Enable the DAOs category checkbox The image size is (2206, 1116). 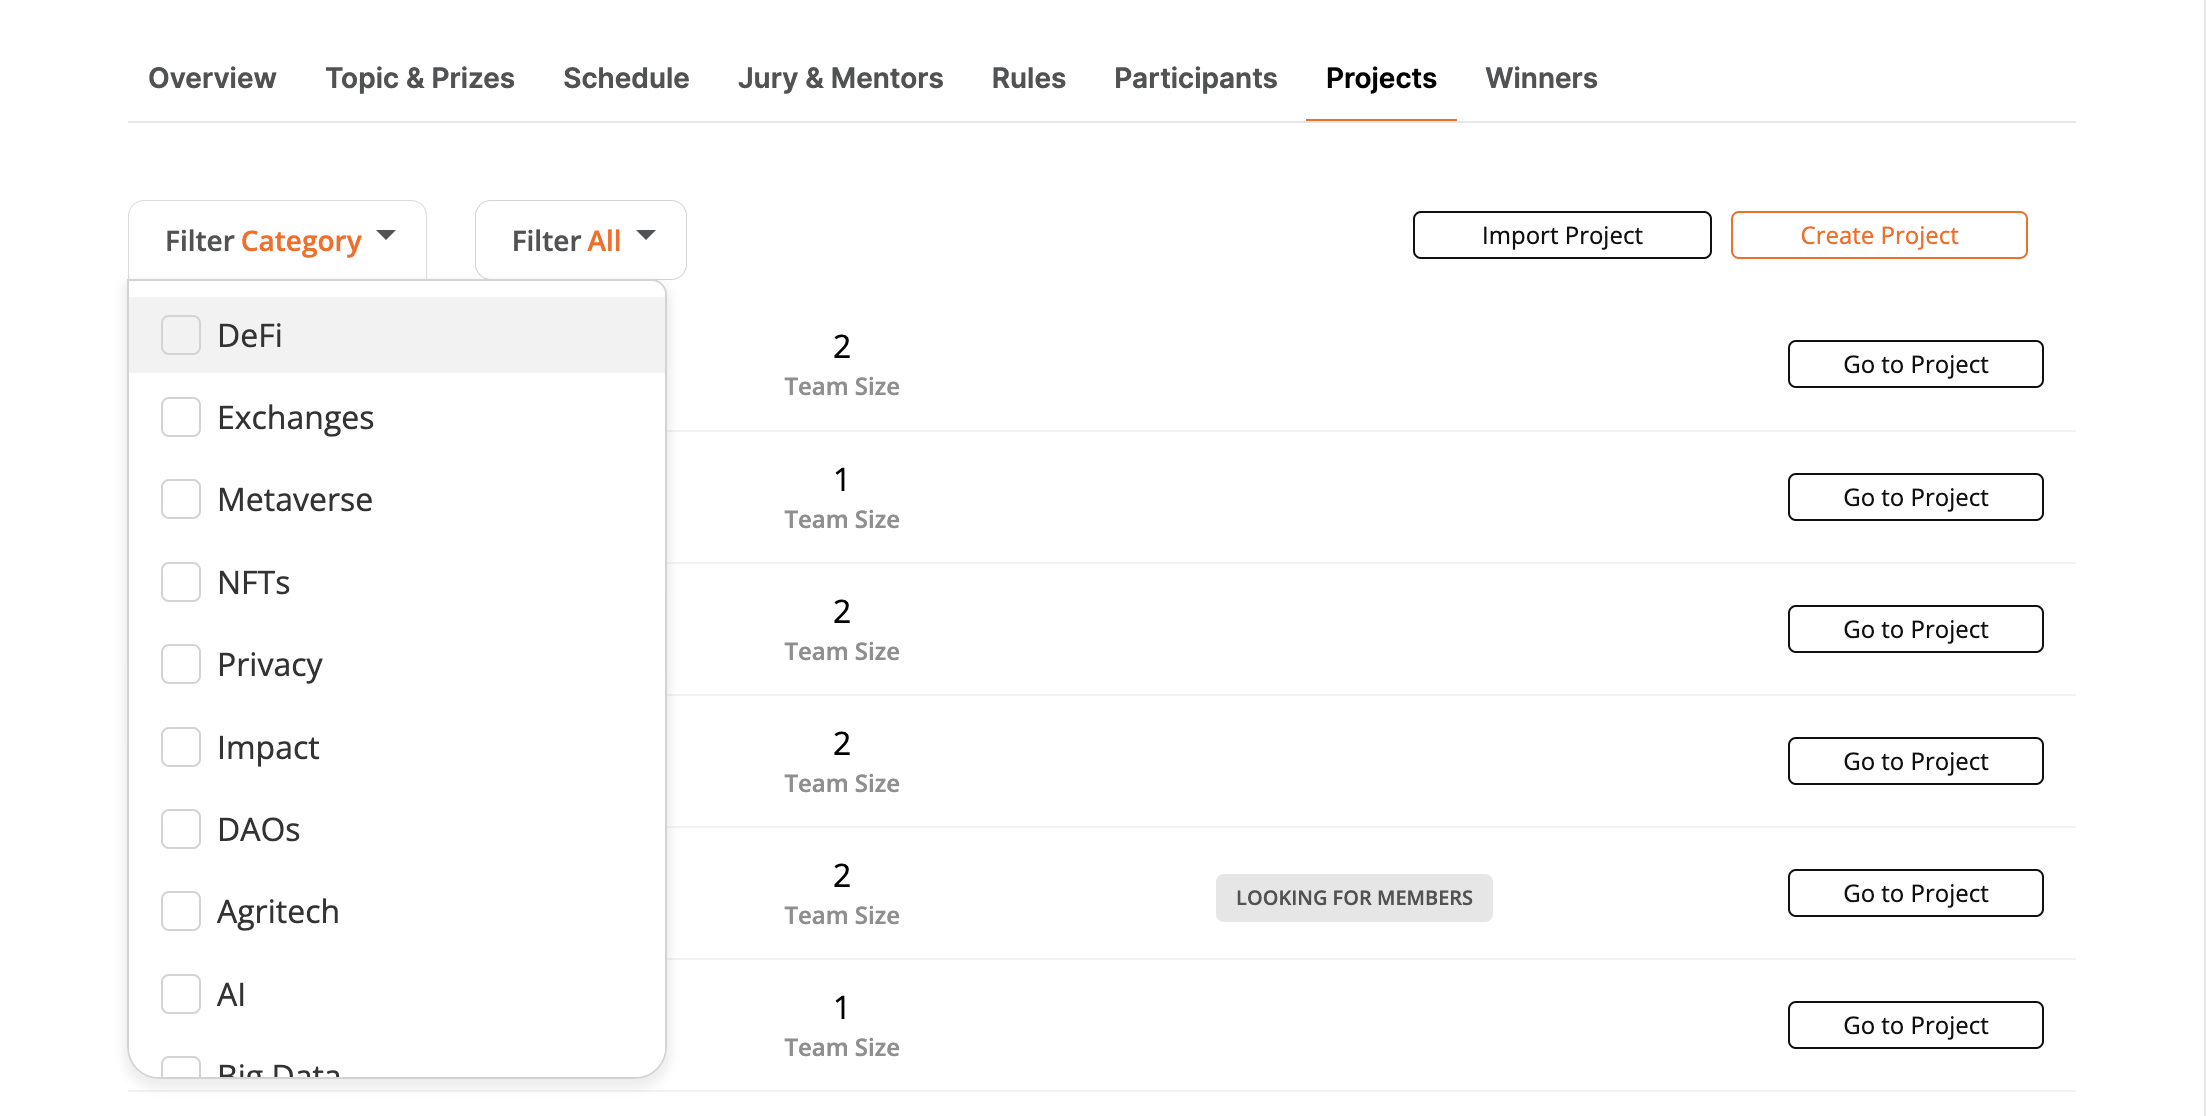click(179, 827)
